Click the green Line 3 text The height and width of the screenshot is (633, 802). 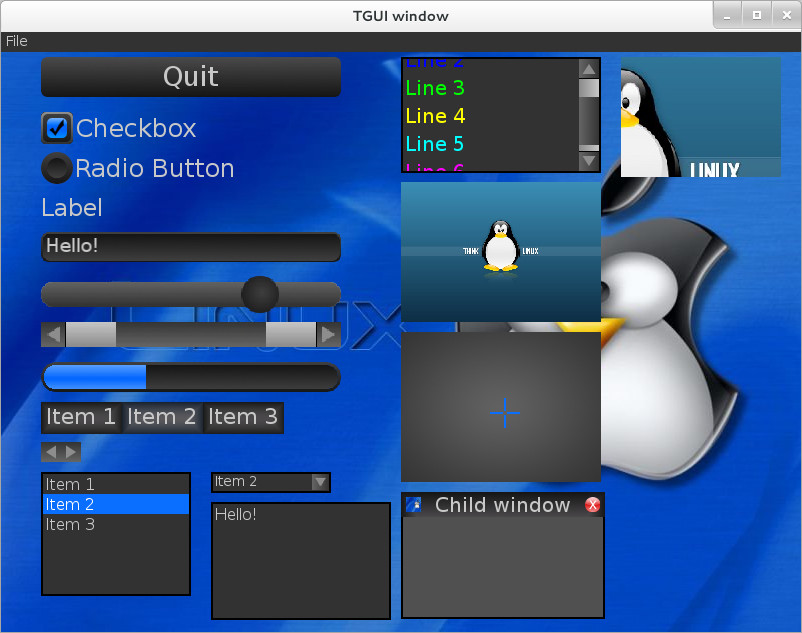click(x=435, y=88)
